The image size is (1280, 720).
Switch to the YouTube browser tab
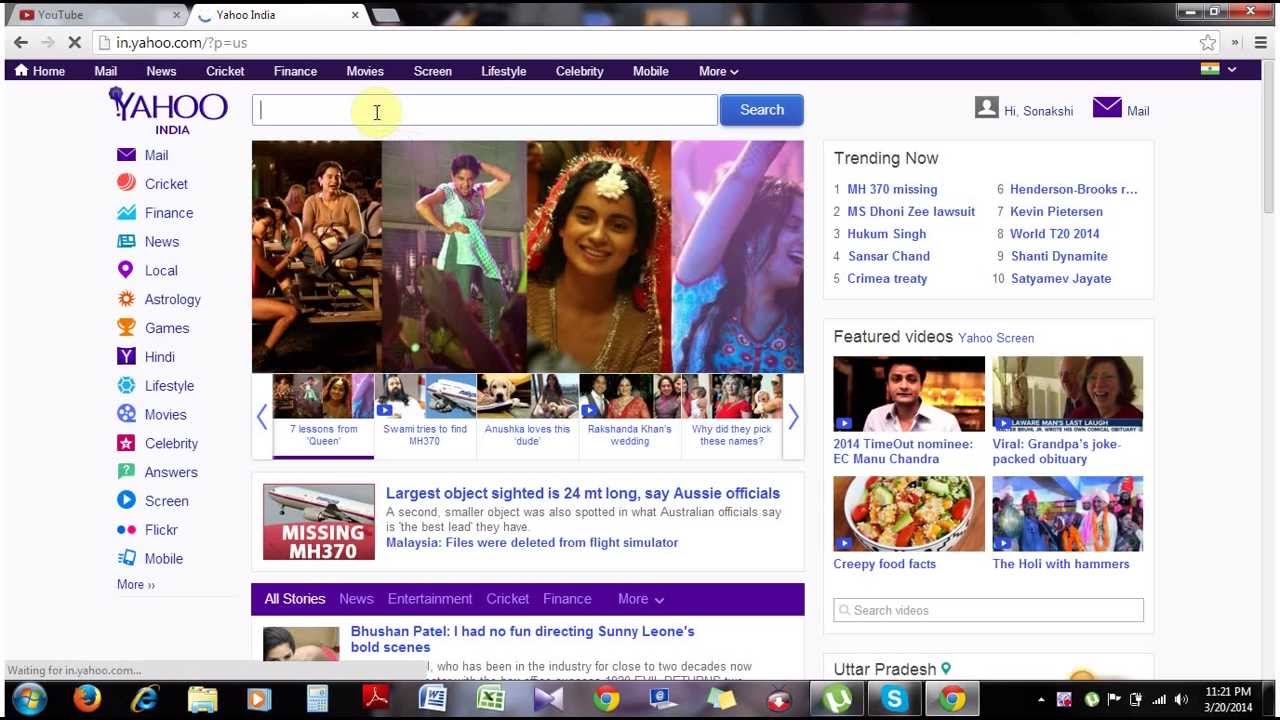pyautogui.click(x=100, y=15)
